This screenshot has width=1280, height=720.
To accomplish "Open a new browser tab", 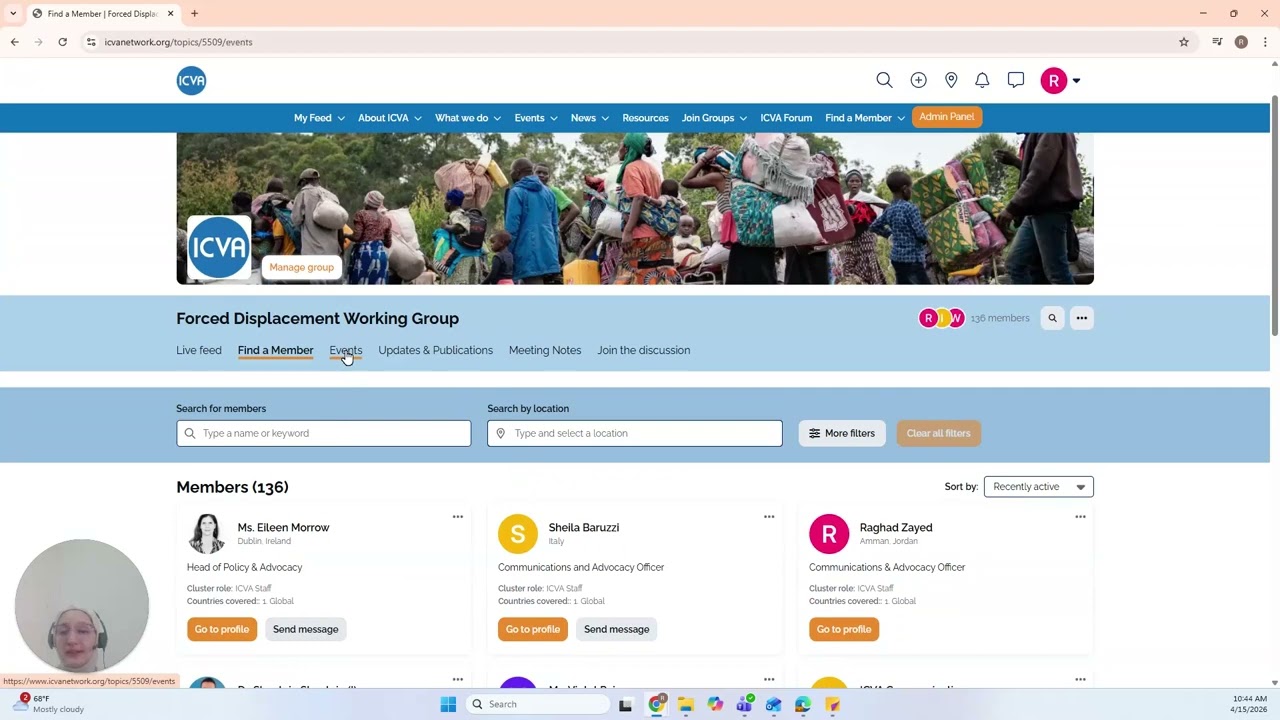I will pos(194,13).
